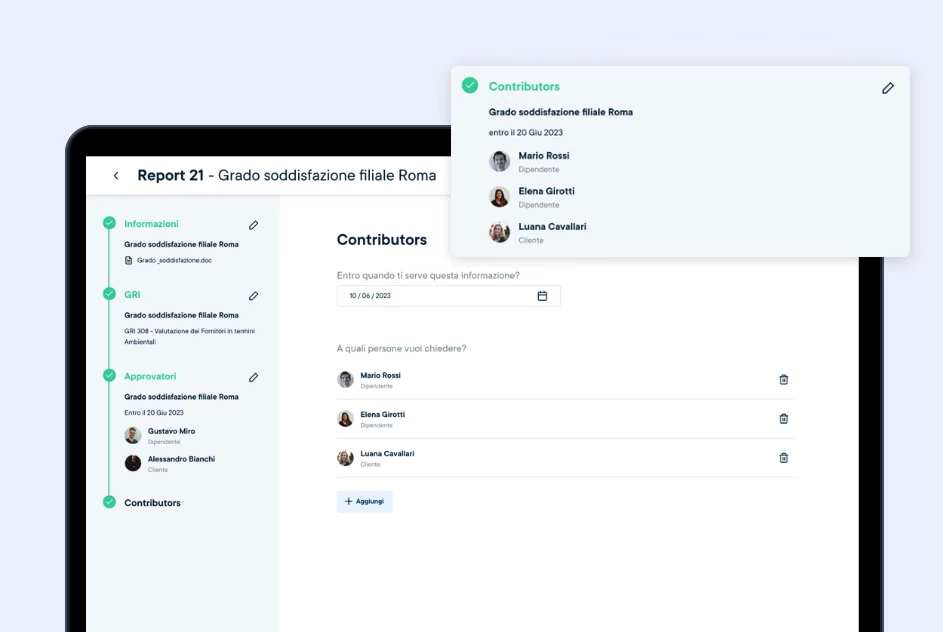
Task: Click 'Entro il 20 Giu 2023' under Approvatori
Action: (154, 413)
